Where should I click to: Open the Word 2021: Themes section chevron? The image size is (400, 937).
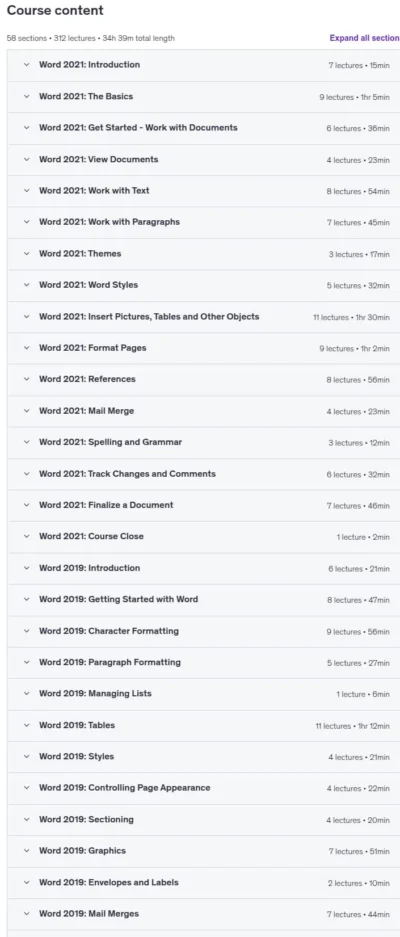point(26,253)
